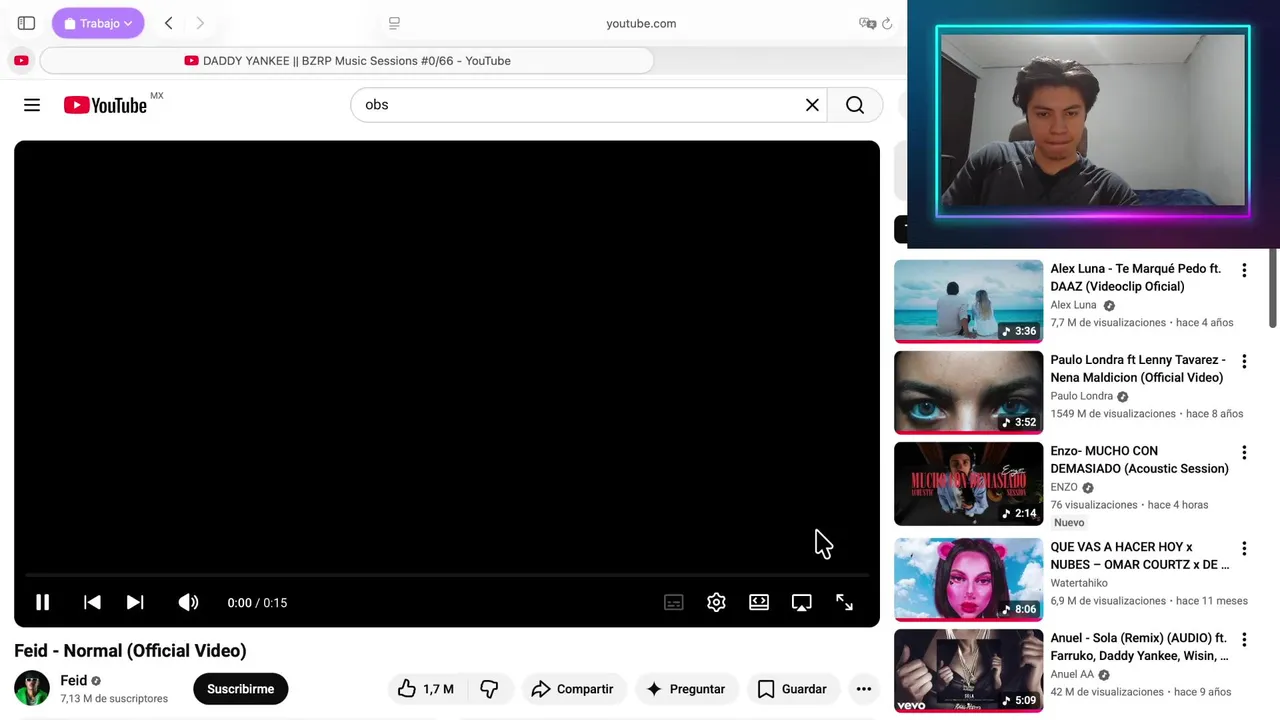Pause the video playback
The width and height of the screenshot is (1280, 720).
click(x=42, y=602)
